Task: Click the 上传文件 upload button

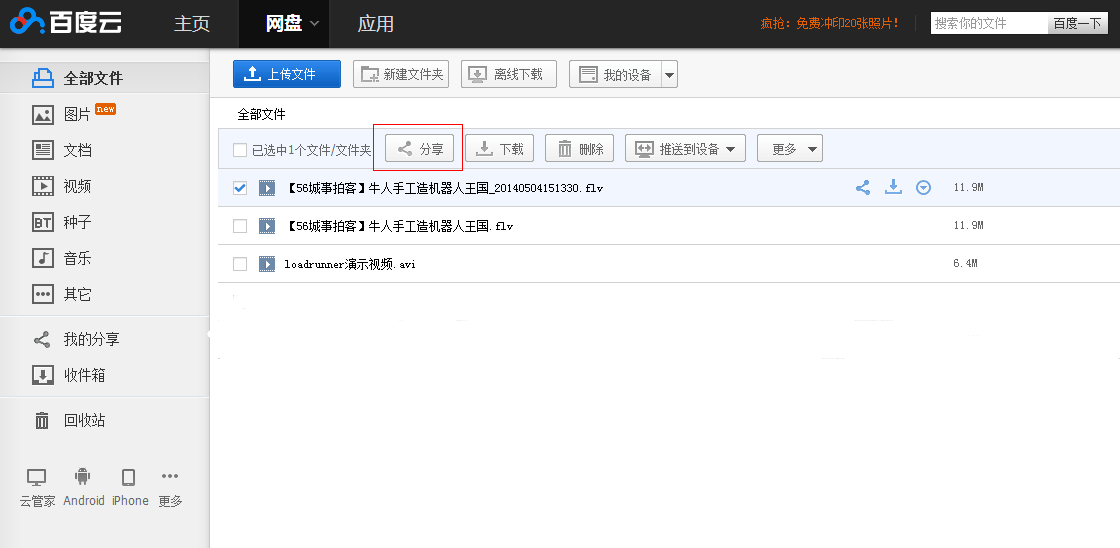Action: (x=287, y=74)
